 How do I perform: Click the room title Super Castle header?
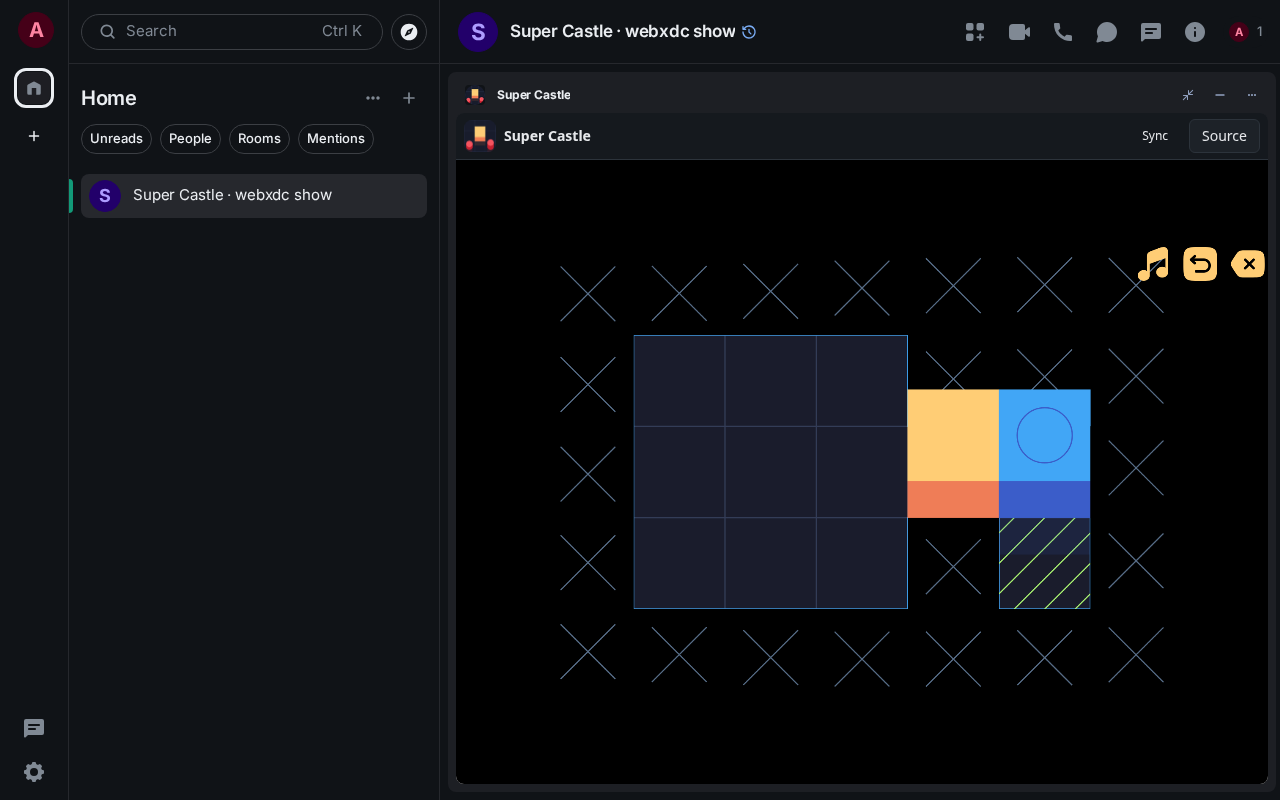point(623,32)
